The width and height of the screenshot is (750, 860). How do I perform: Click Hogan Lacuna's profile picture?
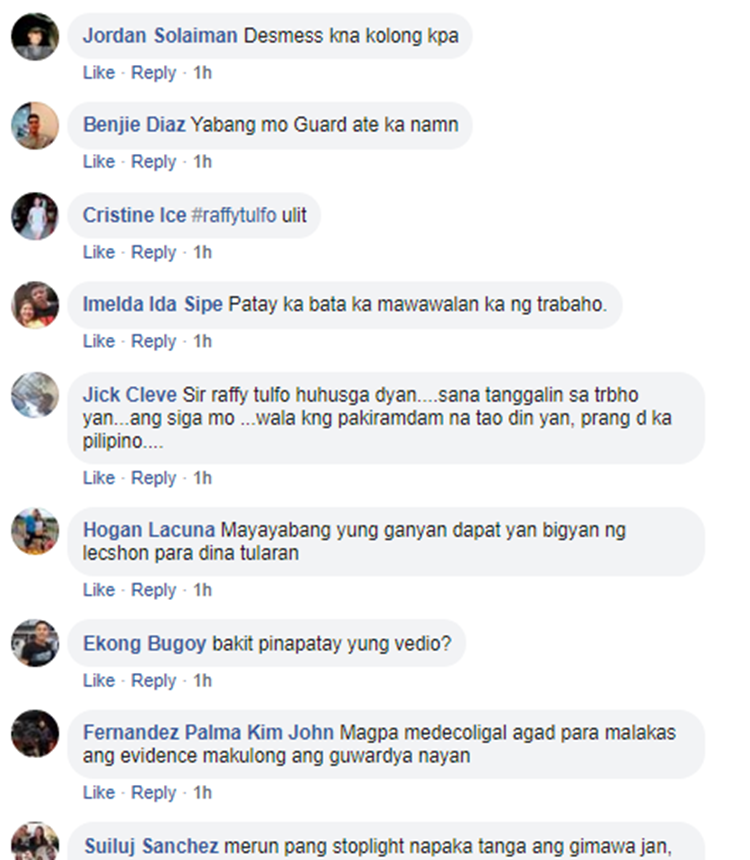(x=35, y=531)
